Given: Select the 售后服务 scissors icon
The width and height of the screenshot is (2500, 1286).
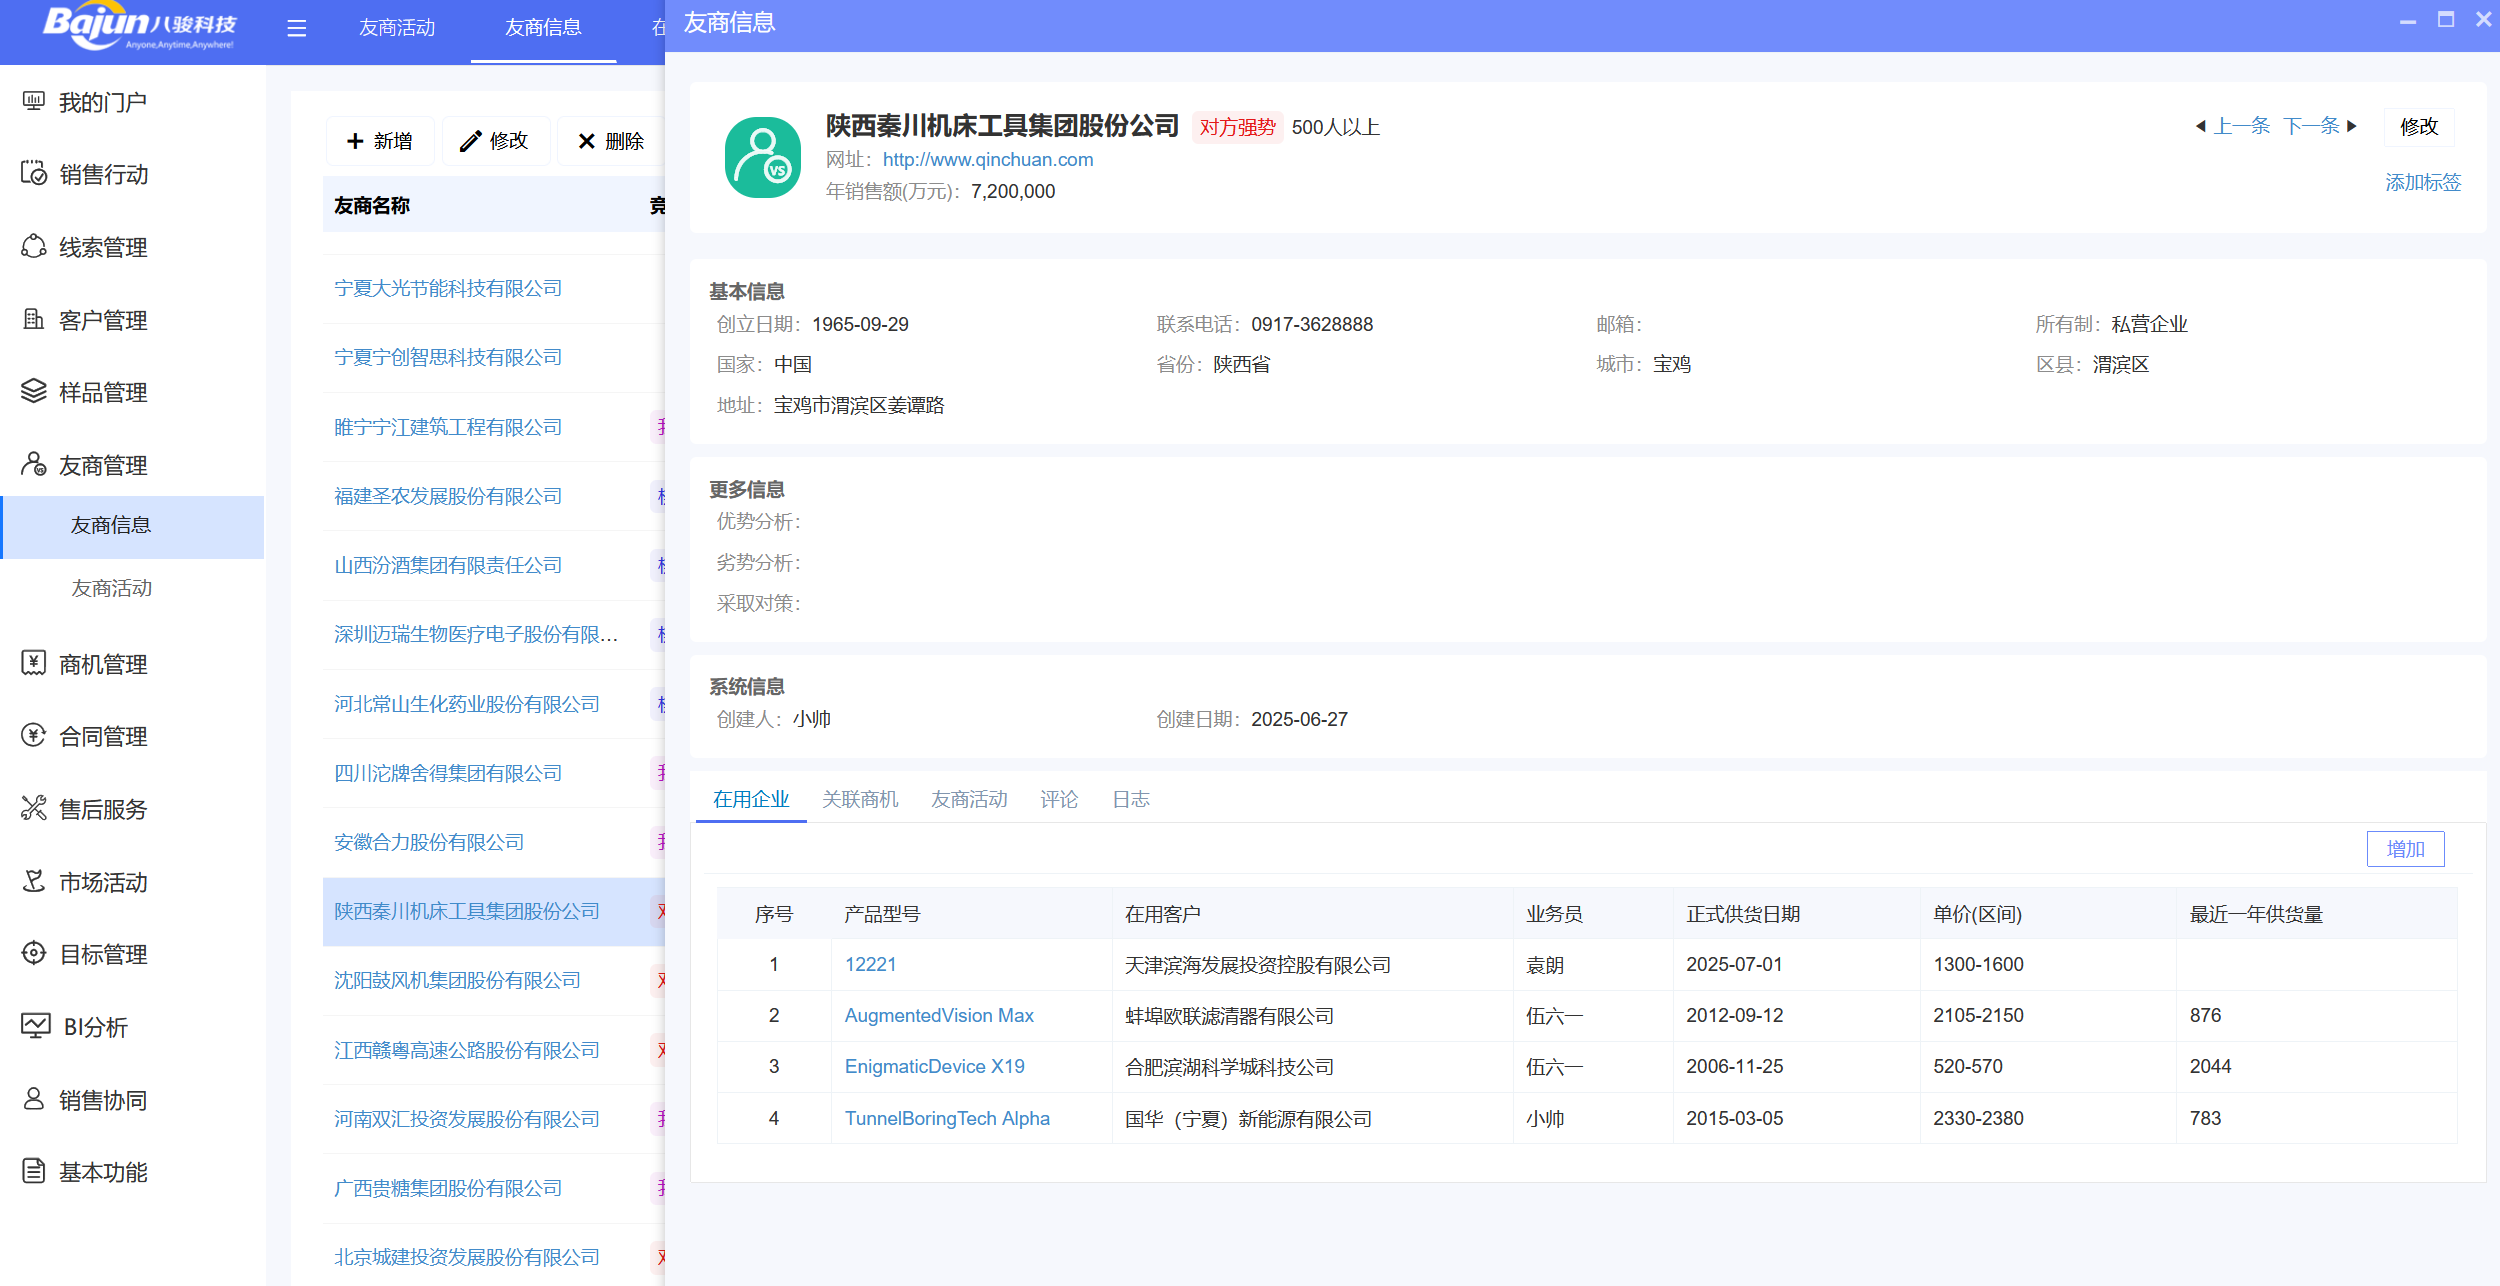Looking at the screenshot, I should click(33, 808).
